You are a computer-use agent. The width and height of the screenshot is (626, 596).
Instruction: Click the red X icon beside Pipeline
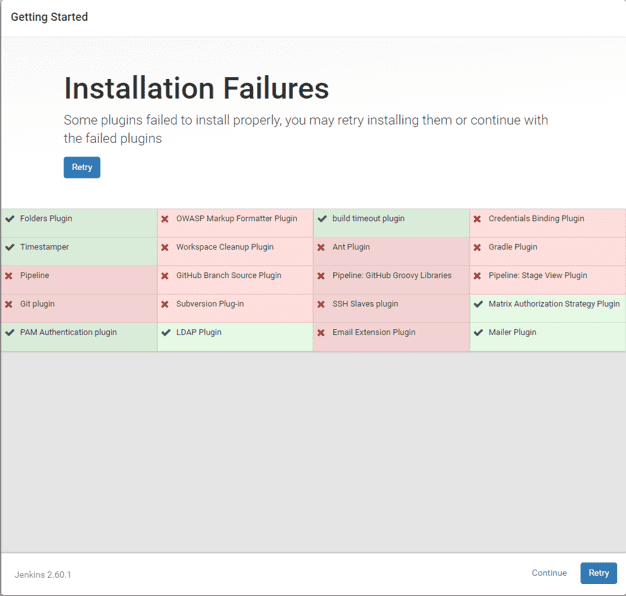9,275
